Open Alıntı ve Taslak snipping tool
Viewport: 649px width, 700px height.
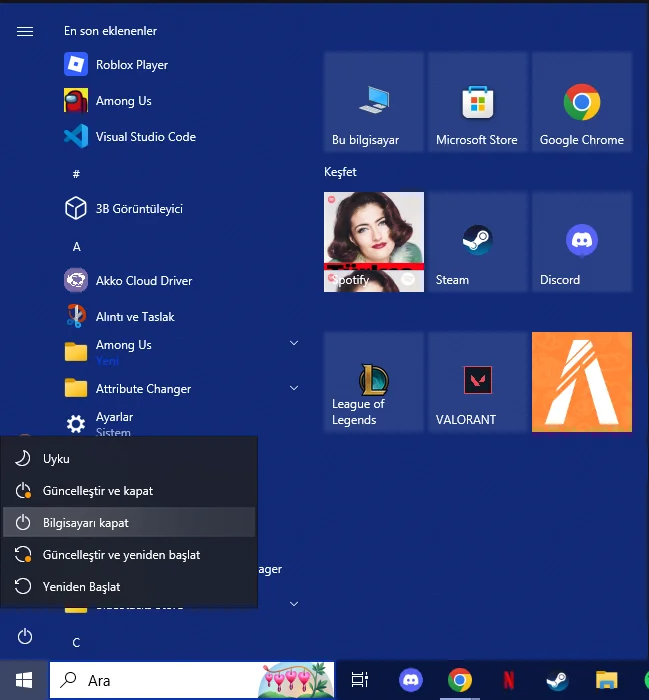(119, 317)
